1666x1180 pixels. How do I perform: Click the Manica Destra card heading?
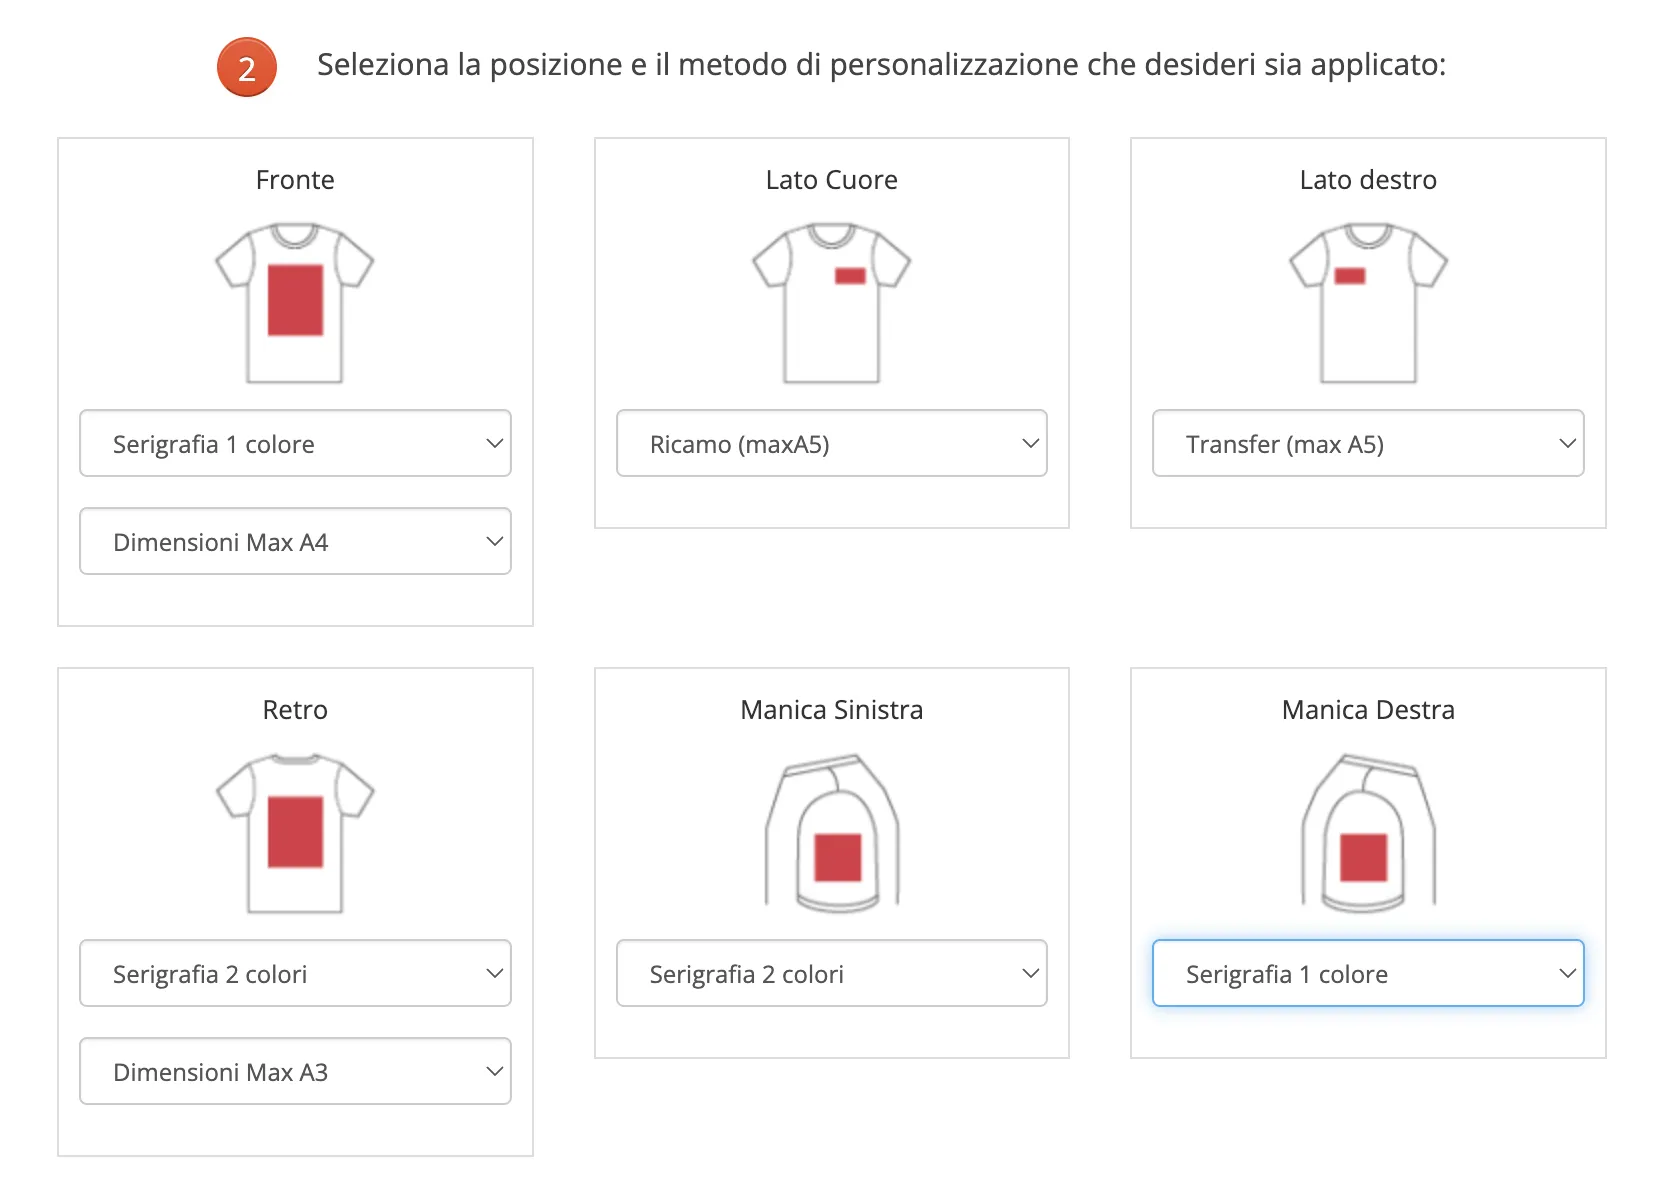point(1367,710)
